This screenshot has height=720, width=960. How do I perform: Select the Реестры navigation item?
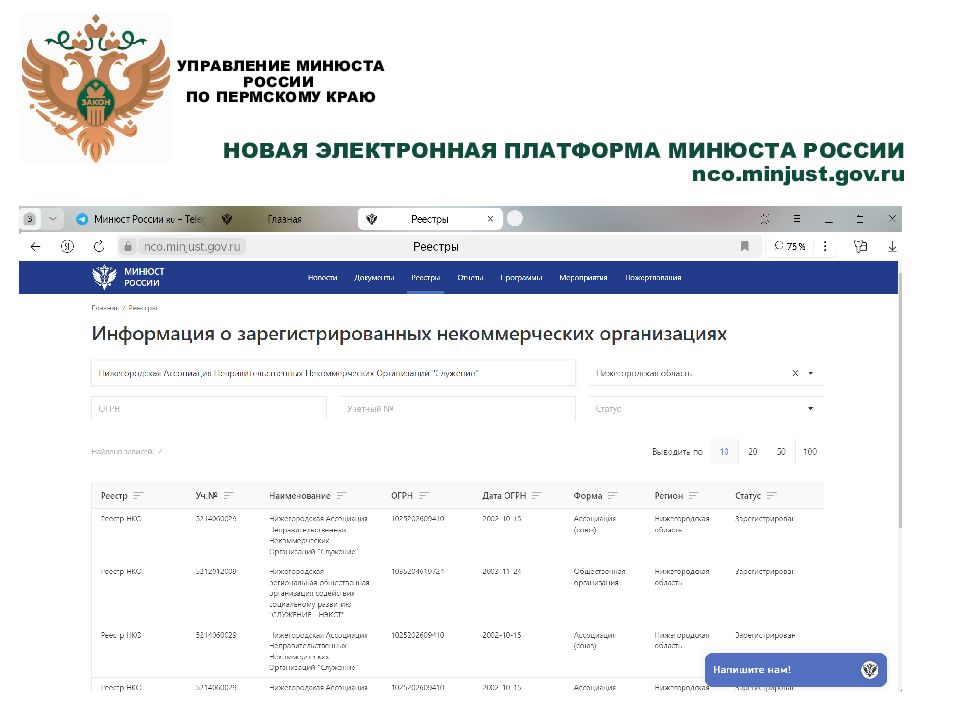point(426,277)
